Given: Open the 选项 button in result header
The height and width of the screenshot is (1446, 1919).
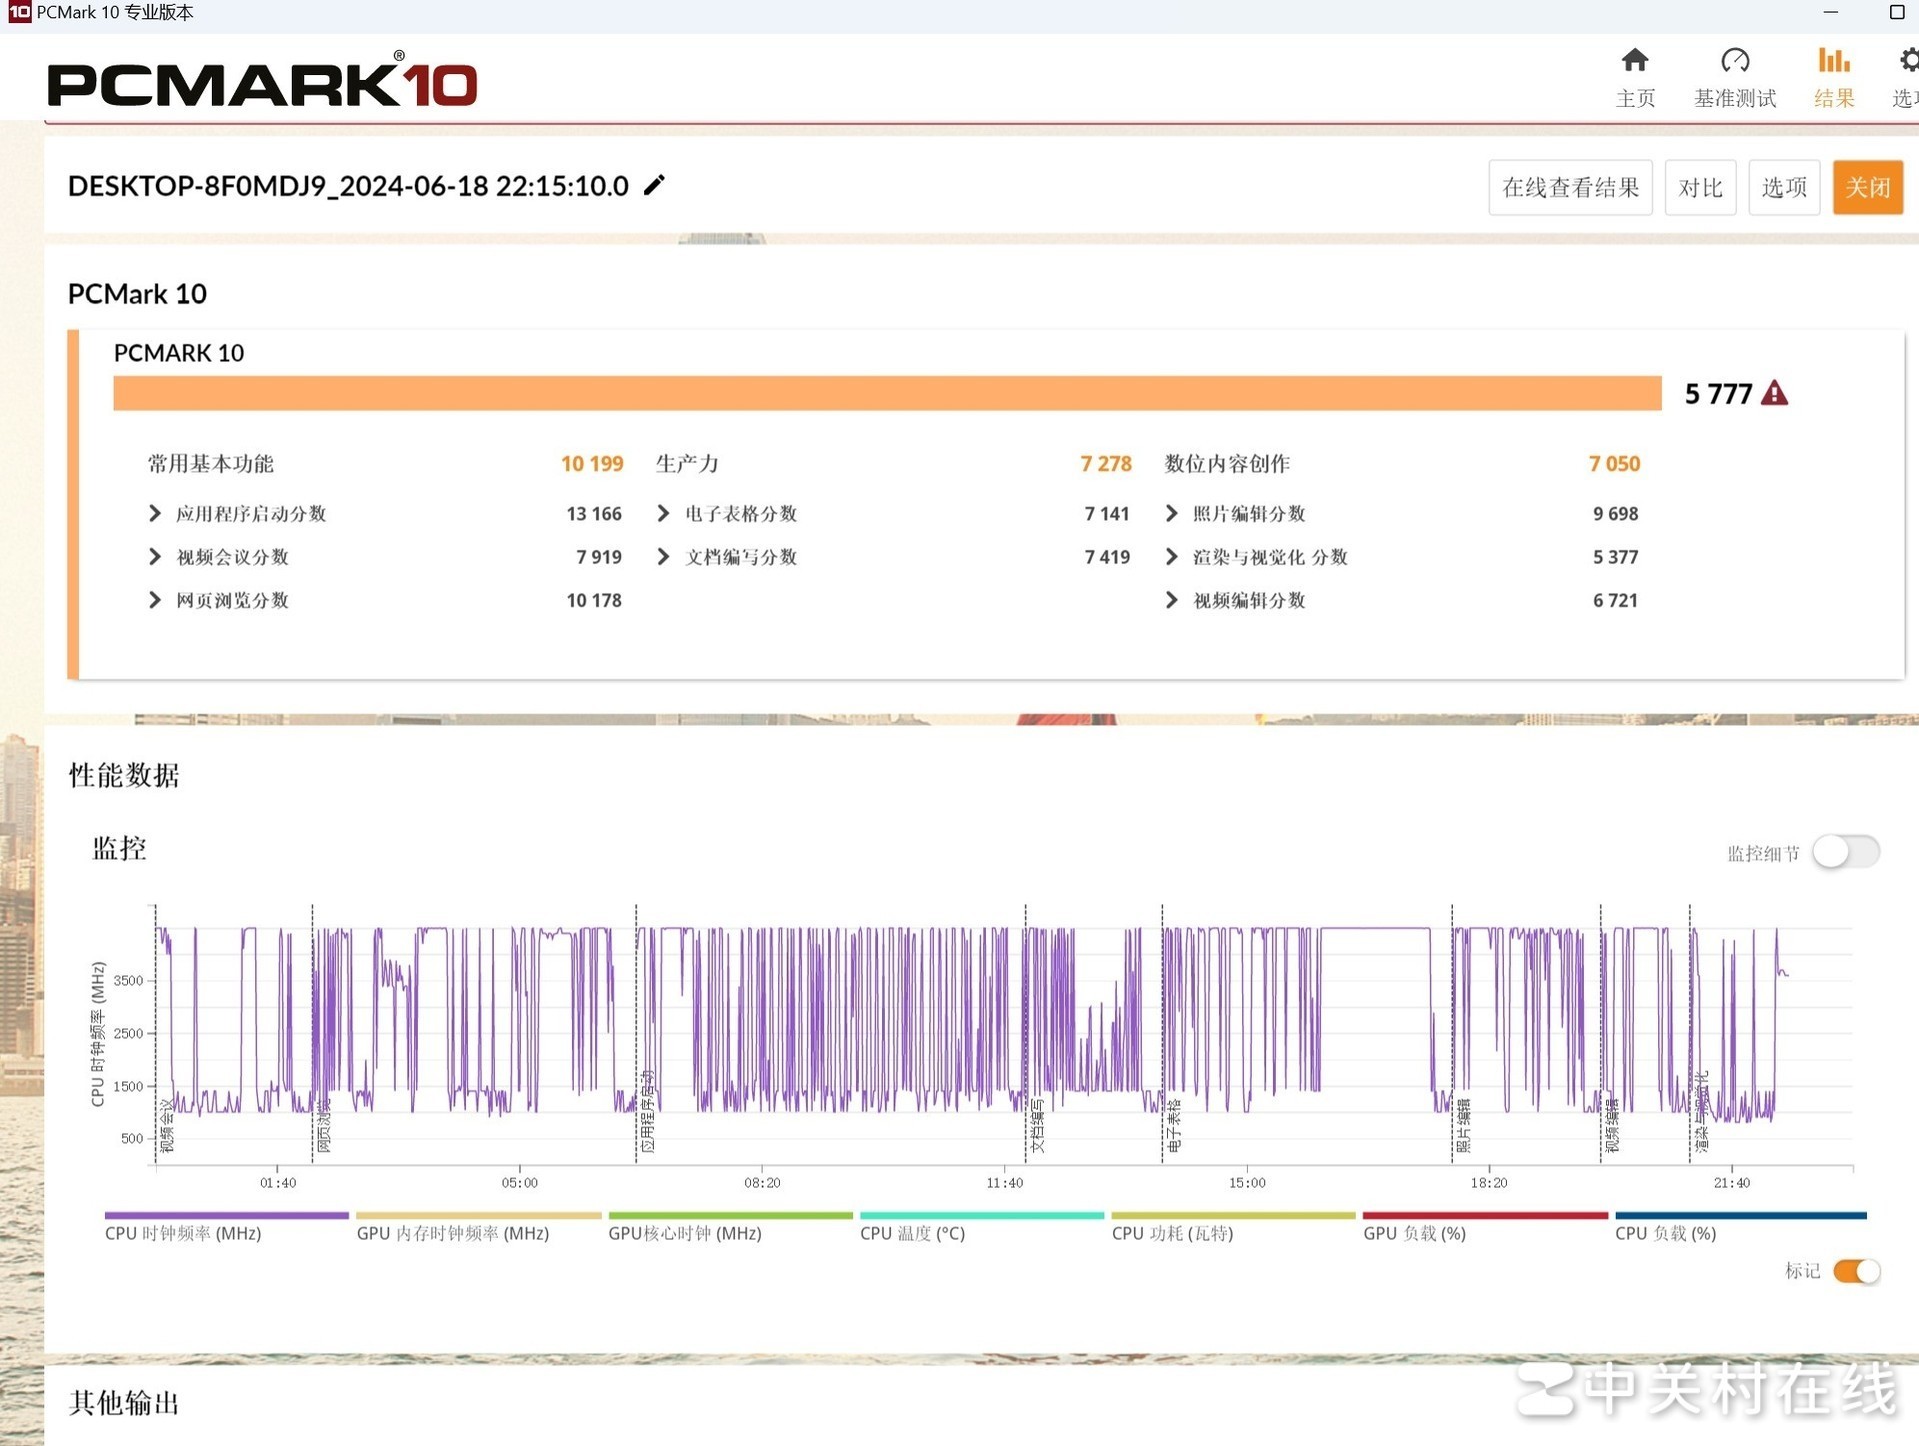Looking at the screenshot, I should point(1784,187).
